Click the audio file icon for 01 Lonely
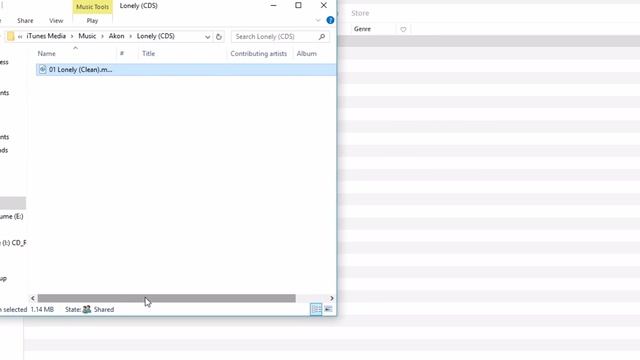The image size is (640, 360). point(42,70)
